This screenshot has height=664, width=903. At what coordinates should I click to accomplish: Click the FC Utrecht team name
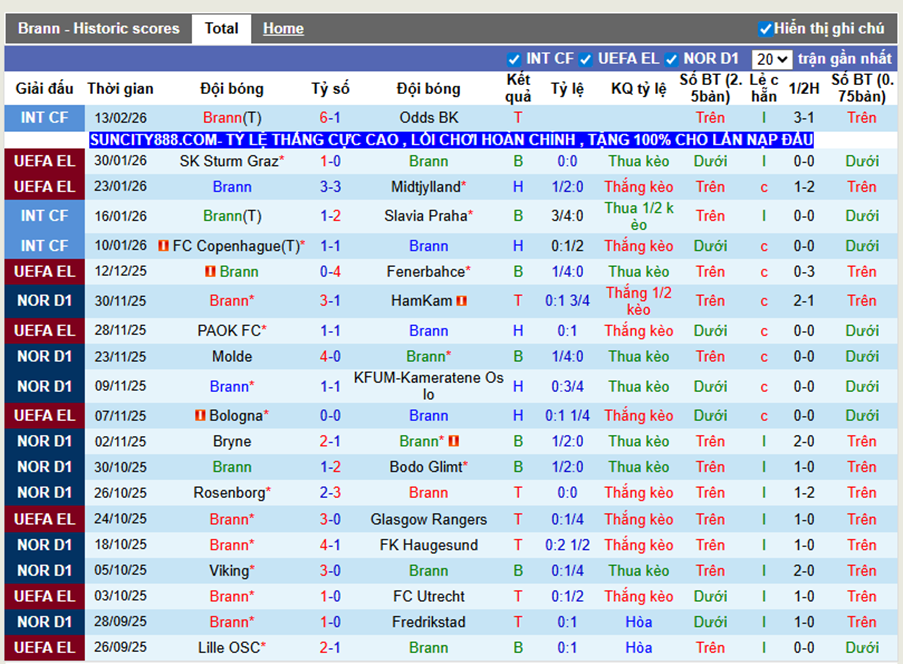[x=428, y=596]
